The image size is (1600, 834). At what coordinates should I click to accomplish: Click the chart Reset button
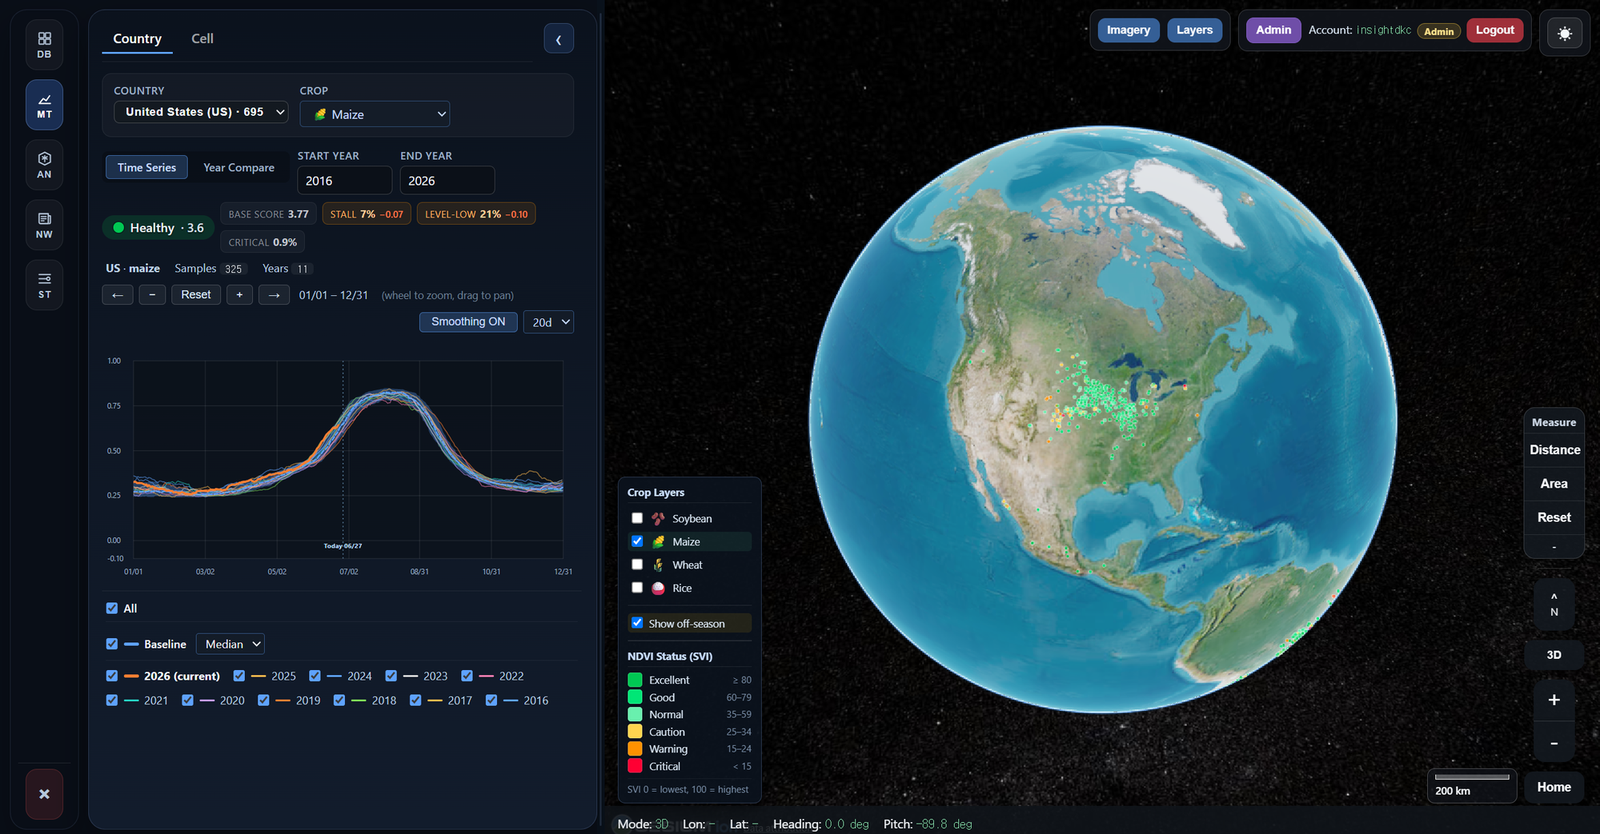[196, 295]
